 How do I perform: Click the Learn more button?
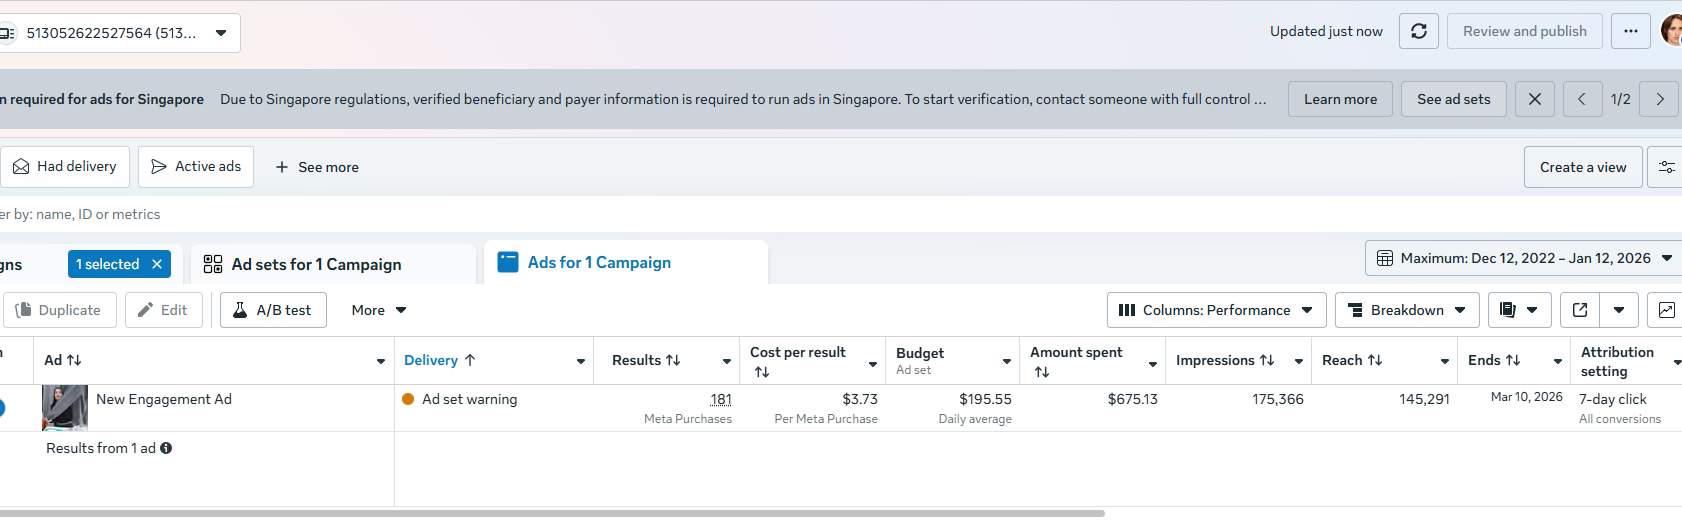pyautogui.click(x=1340, y=99)
